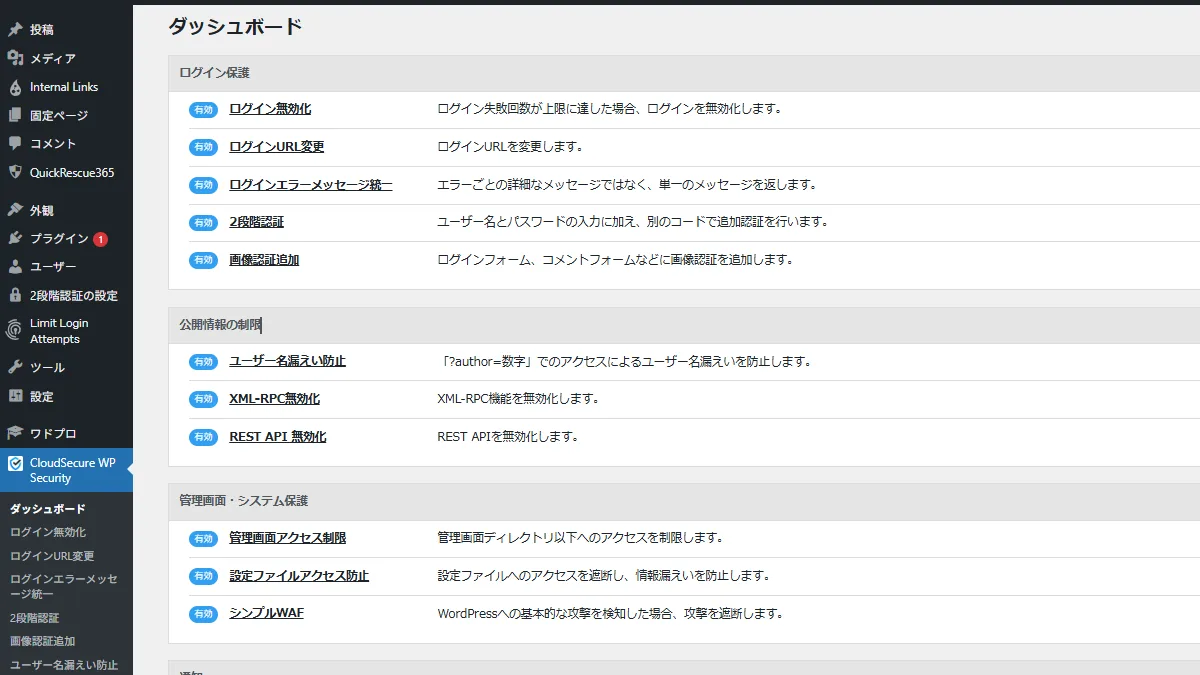Image resolution: width=1200 pixels, height=675 pixels.
Task: Click the description 'REST APIを無効化します。'
Action: (x=508, y=437)
